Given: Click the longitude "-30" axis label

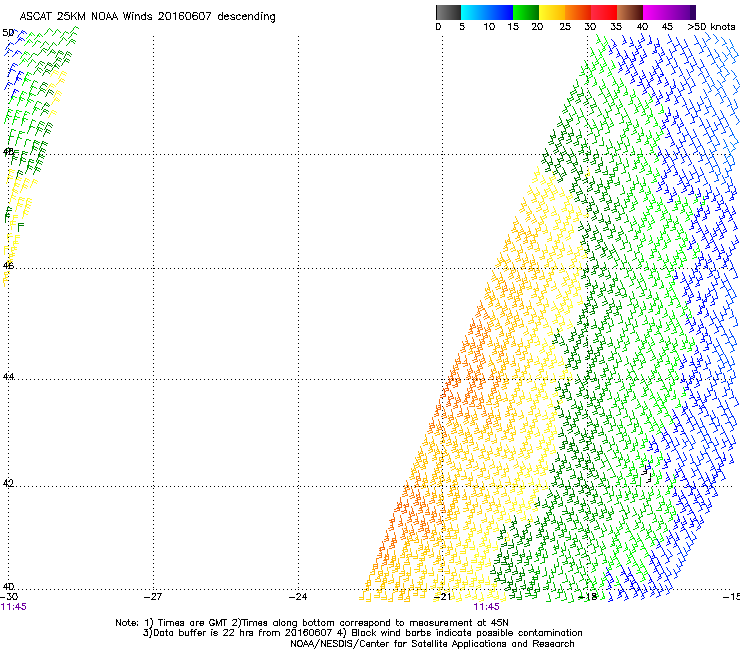Looking at the screenshot, I should (9, 597).
